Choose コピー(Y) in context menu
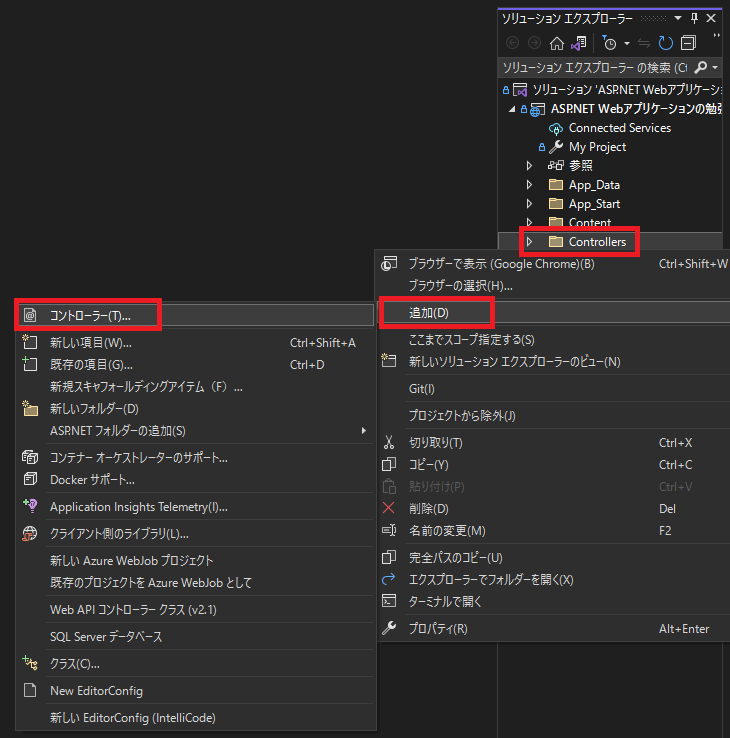Screen dimensions: 730x738 (553, 465)
